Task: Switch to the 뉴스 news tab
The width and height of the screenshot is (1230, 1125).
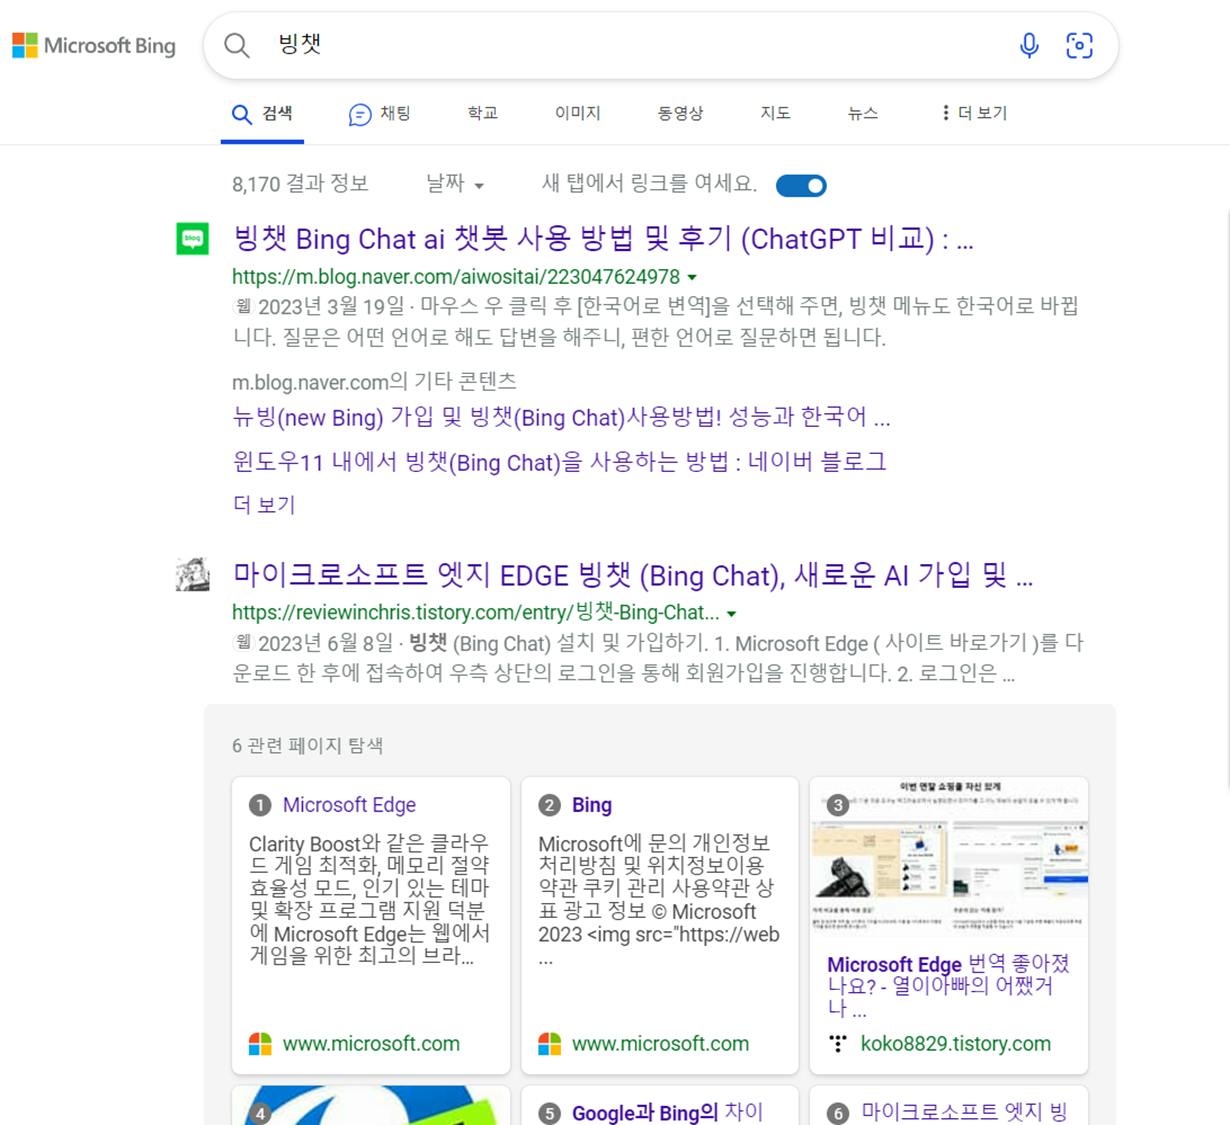Action: point(863,113)
